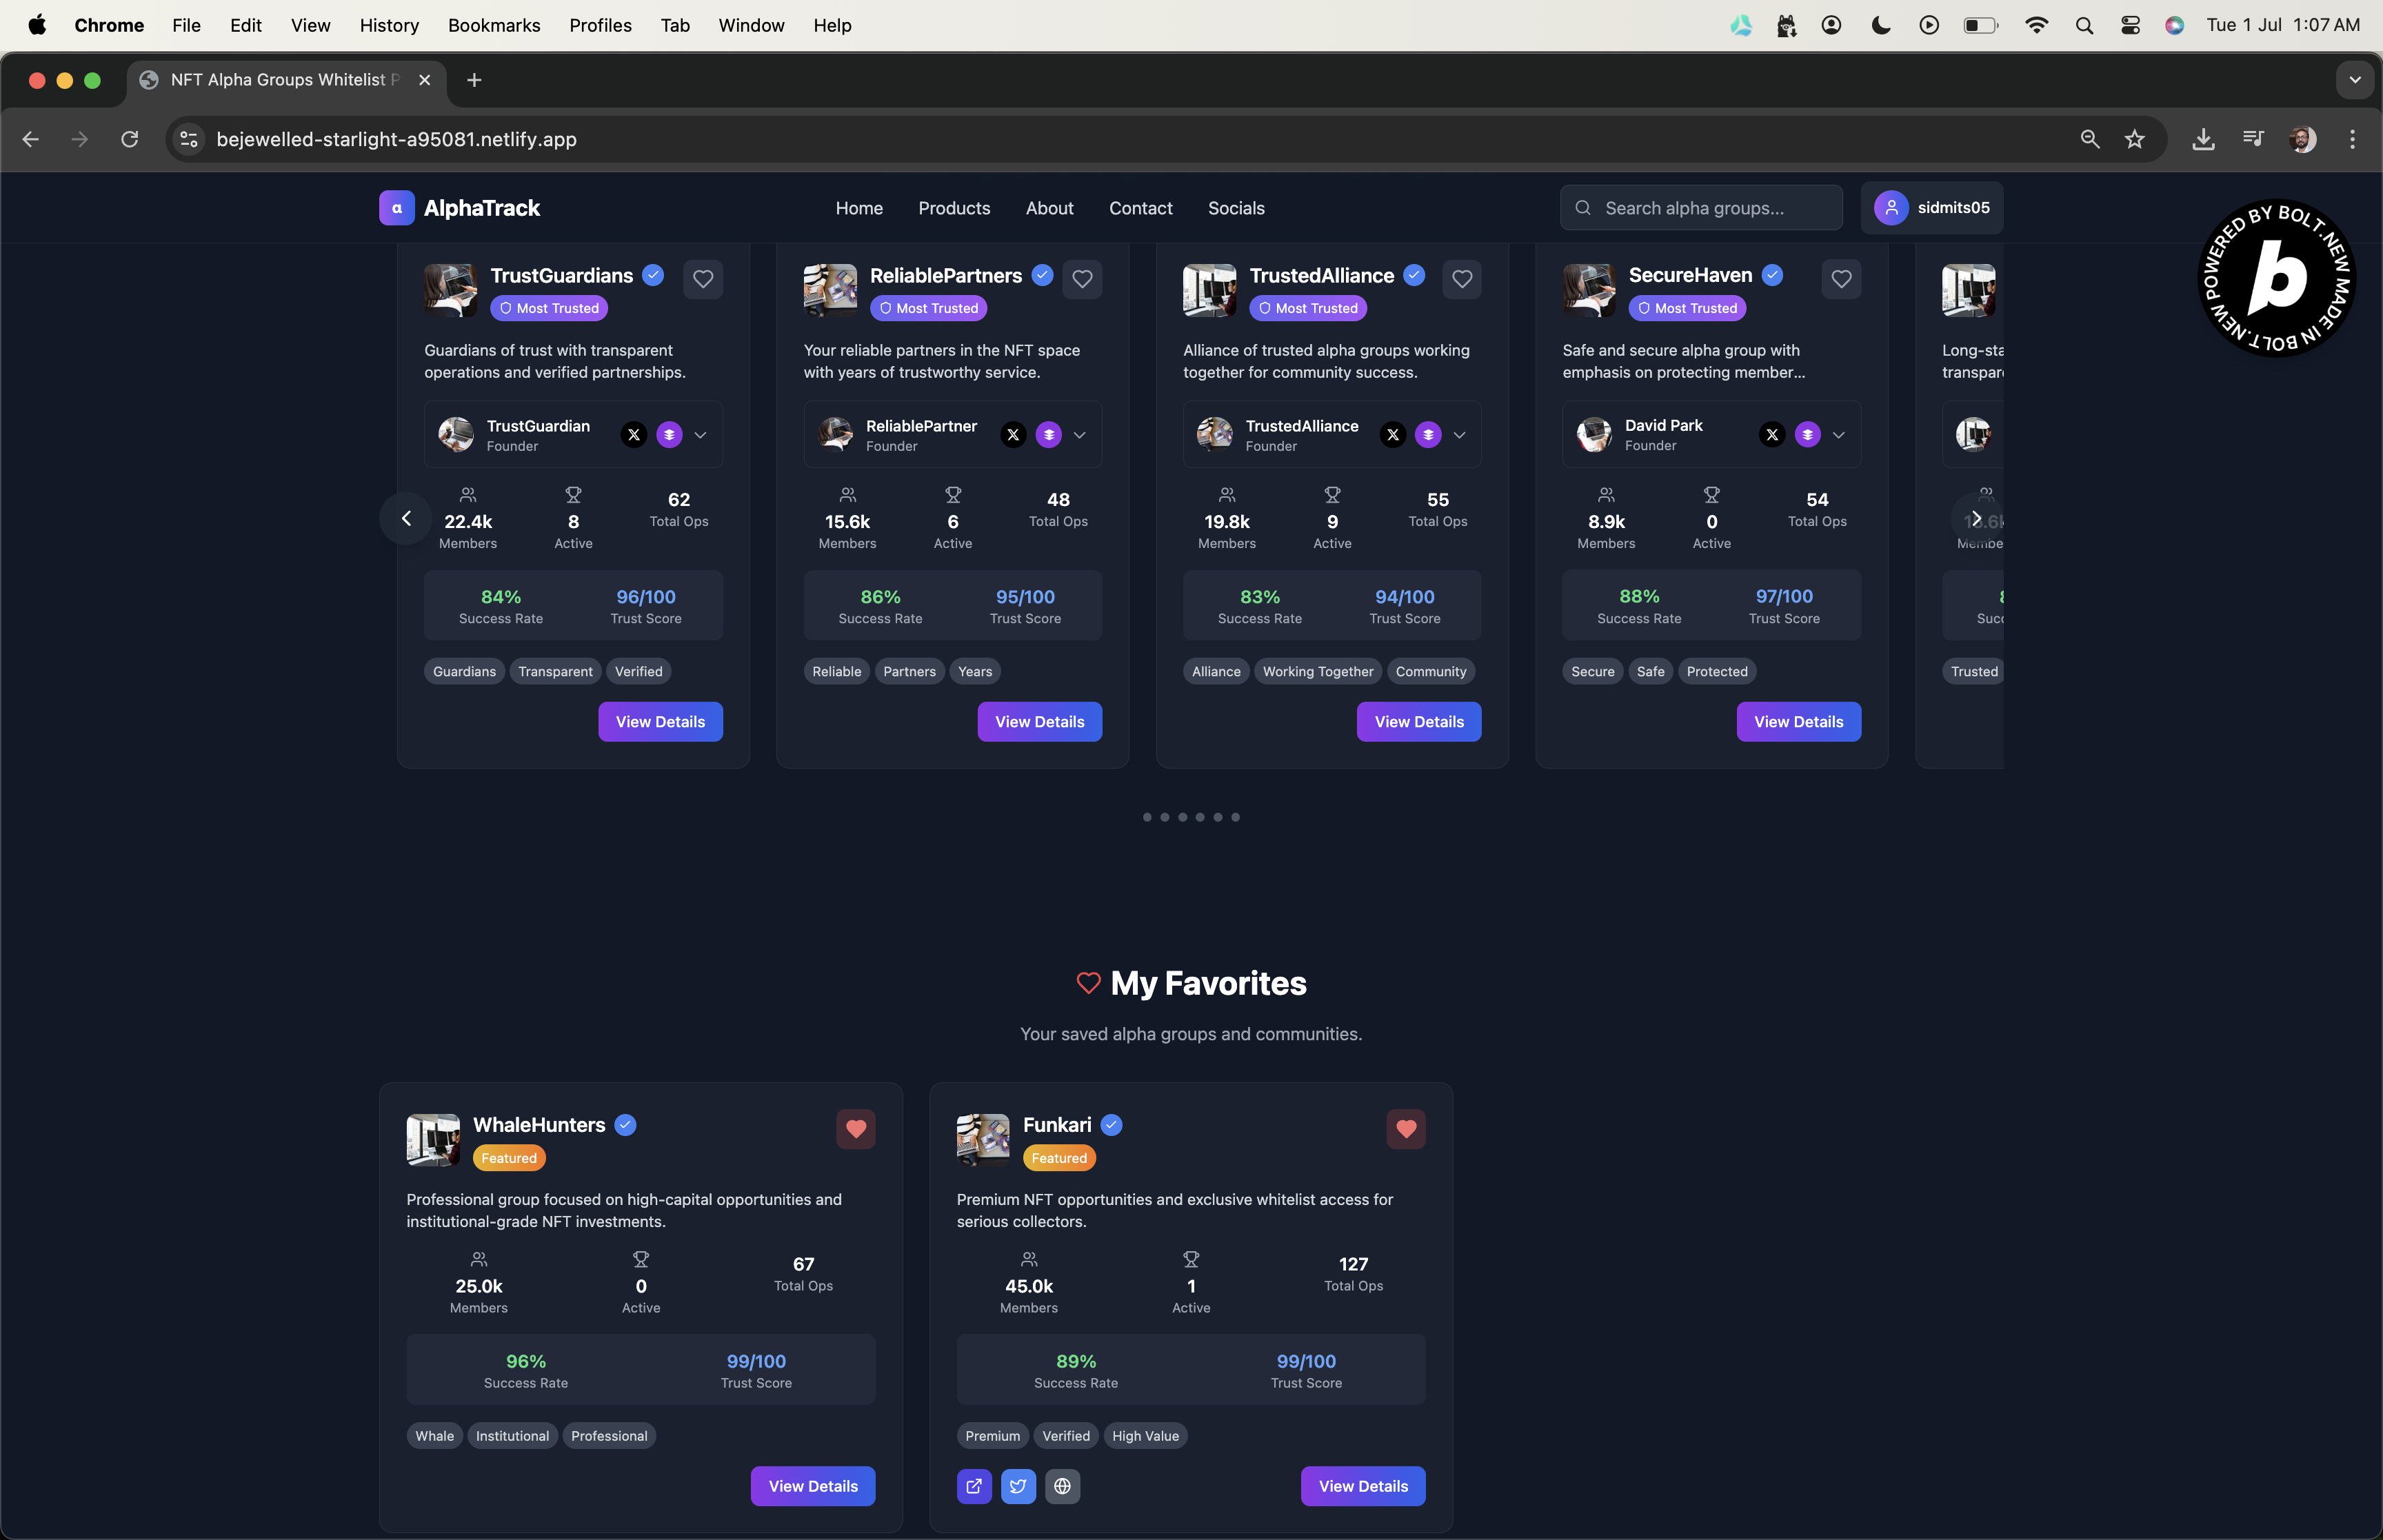Screen dimensions: 2383x1540
Task: Click the purple layers icon beside David Park
Action: pos(1807,435)
